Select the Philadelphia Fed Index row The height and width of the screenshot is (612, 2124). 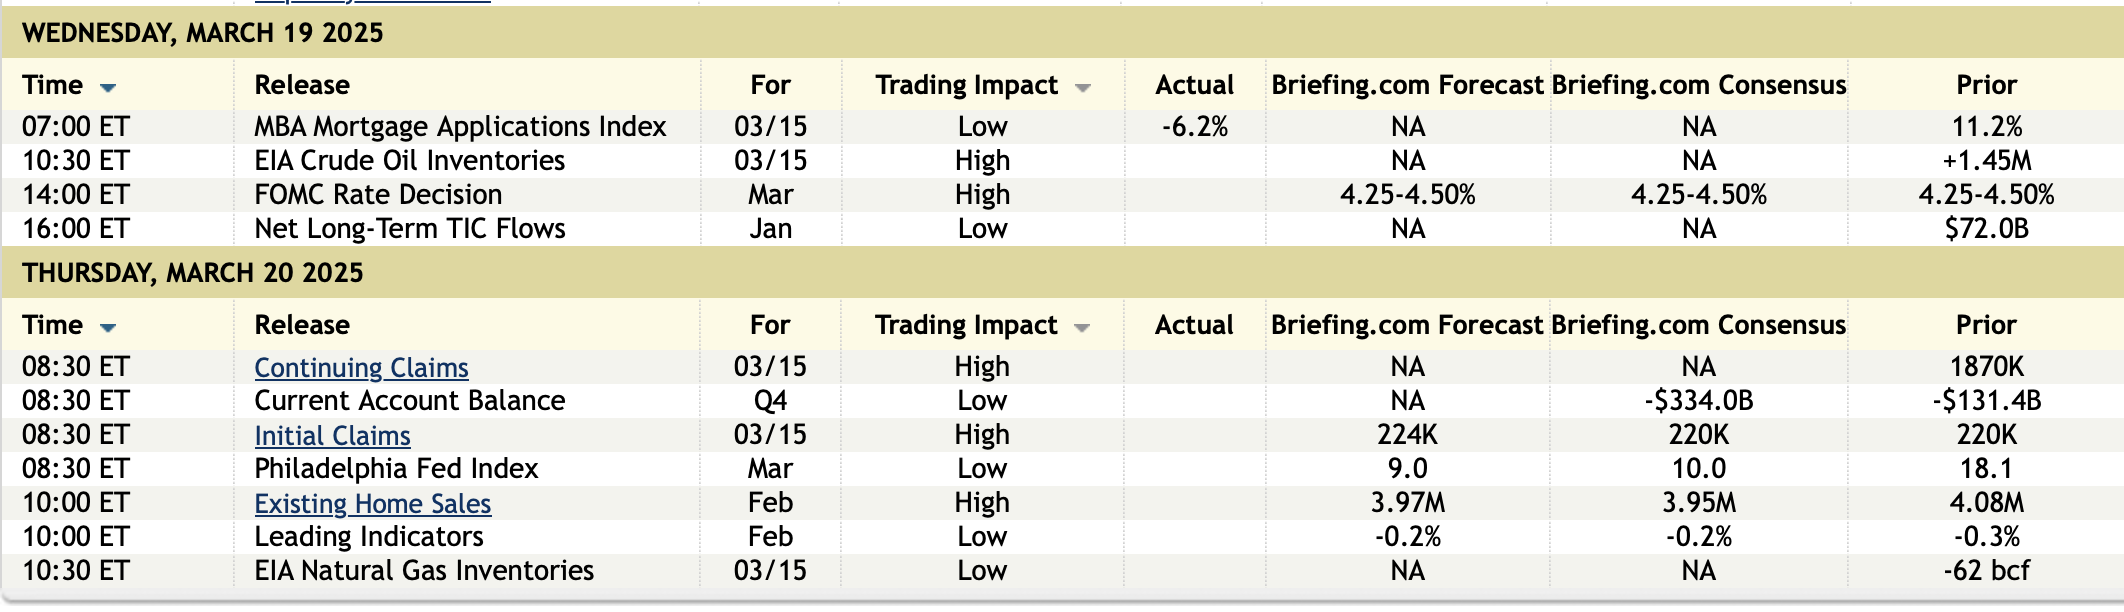point(396,469)
